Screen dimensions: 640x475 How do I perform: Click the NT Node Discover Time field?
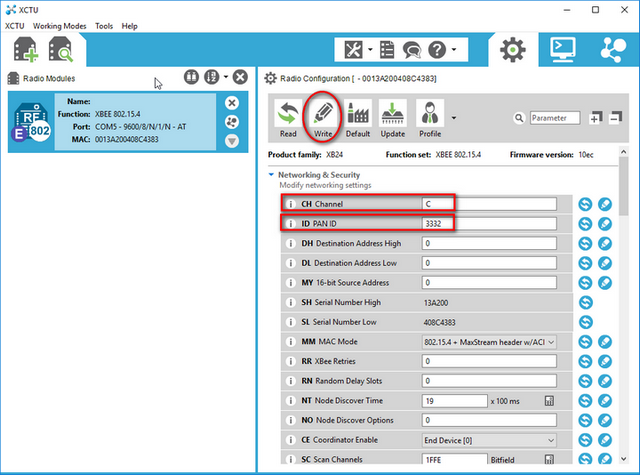click(x=454, y=401)
